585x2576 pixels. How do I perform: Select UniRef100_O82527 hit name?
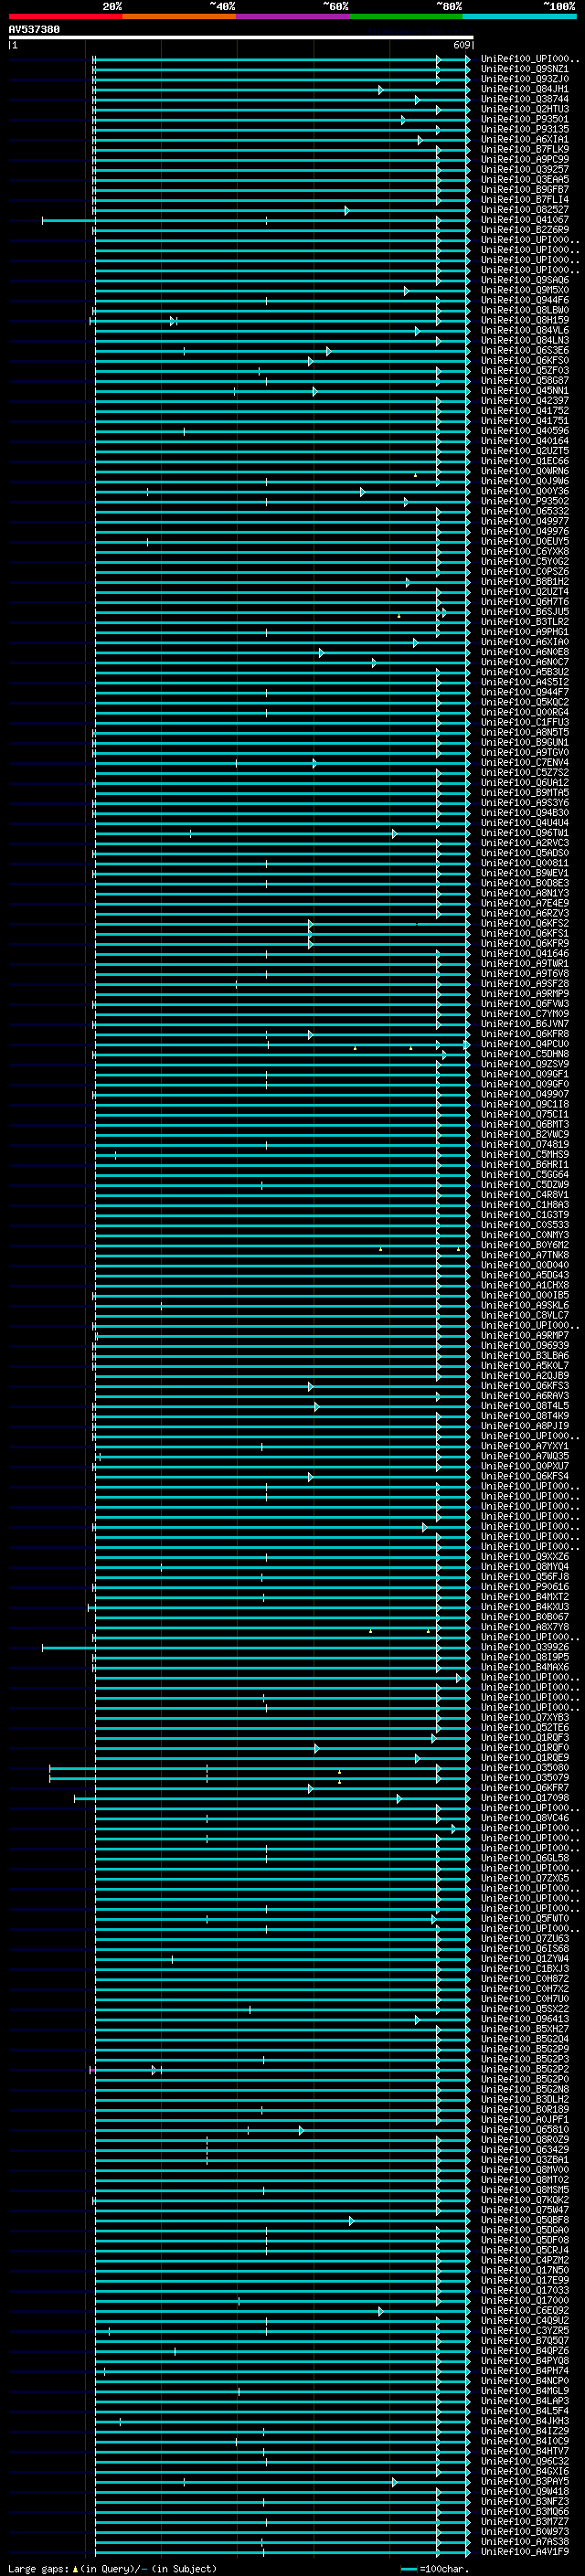click(525, 210)
